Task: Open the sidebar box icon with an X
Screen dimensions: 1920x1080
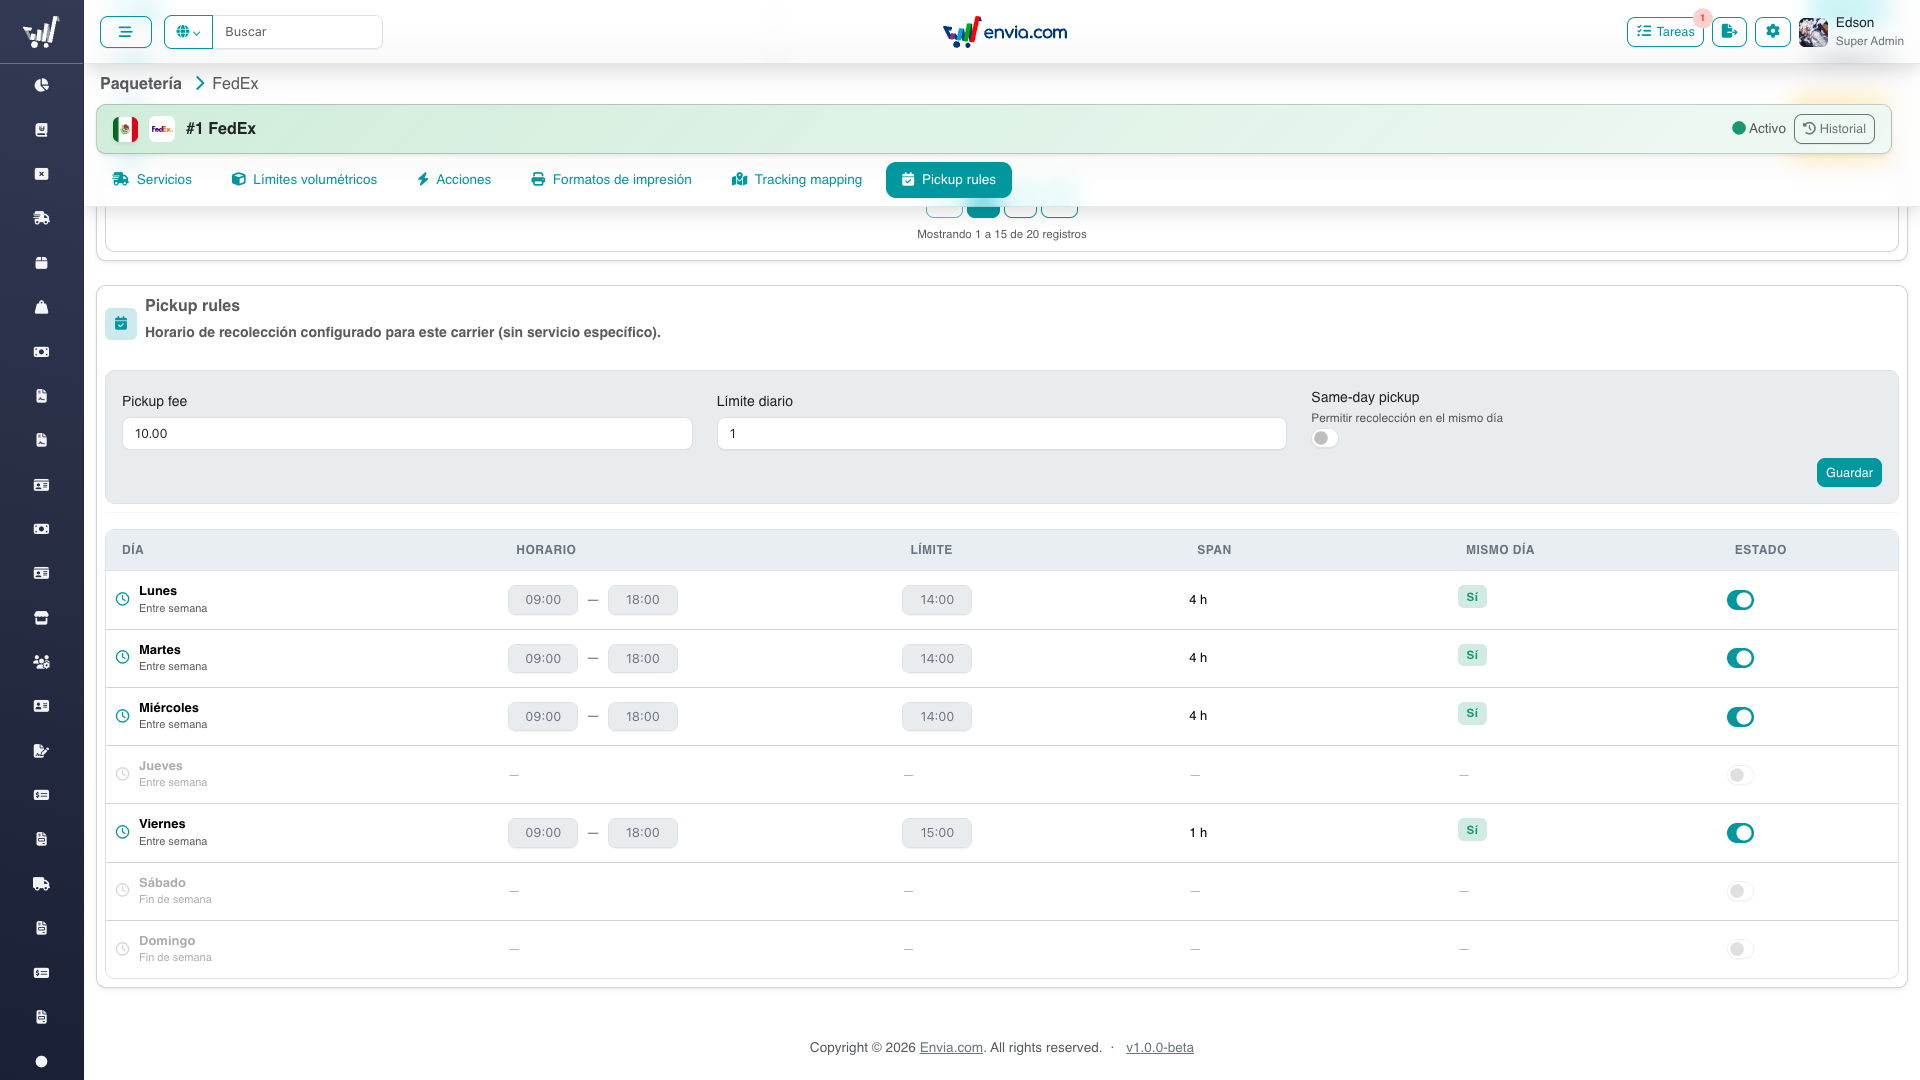Action: pyautogui.click(x=41, y=174)
